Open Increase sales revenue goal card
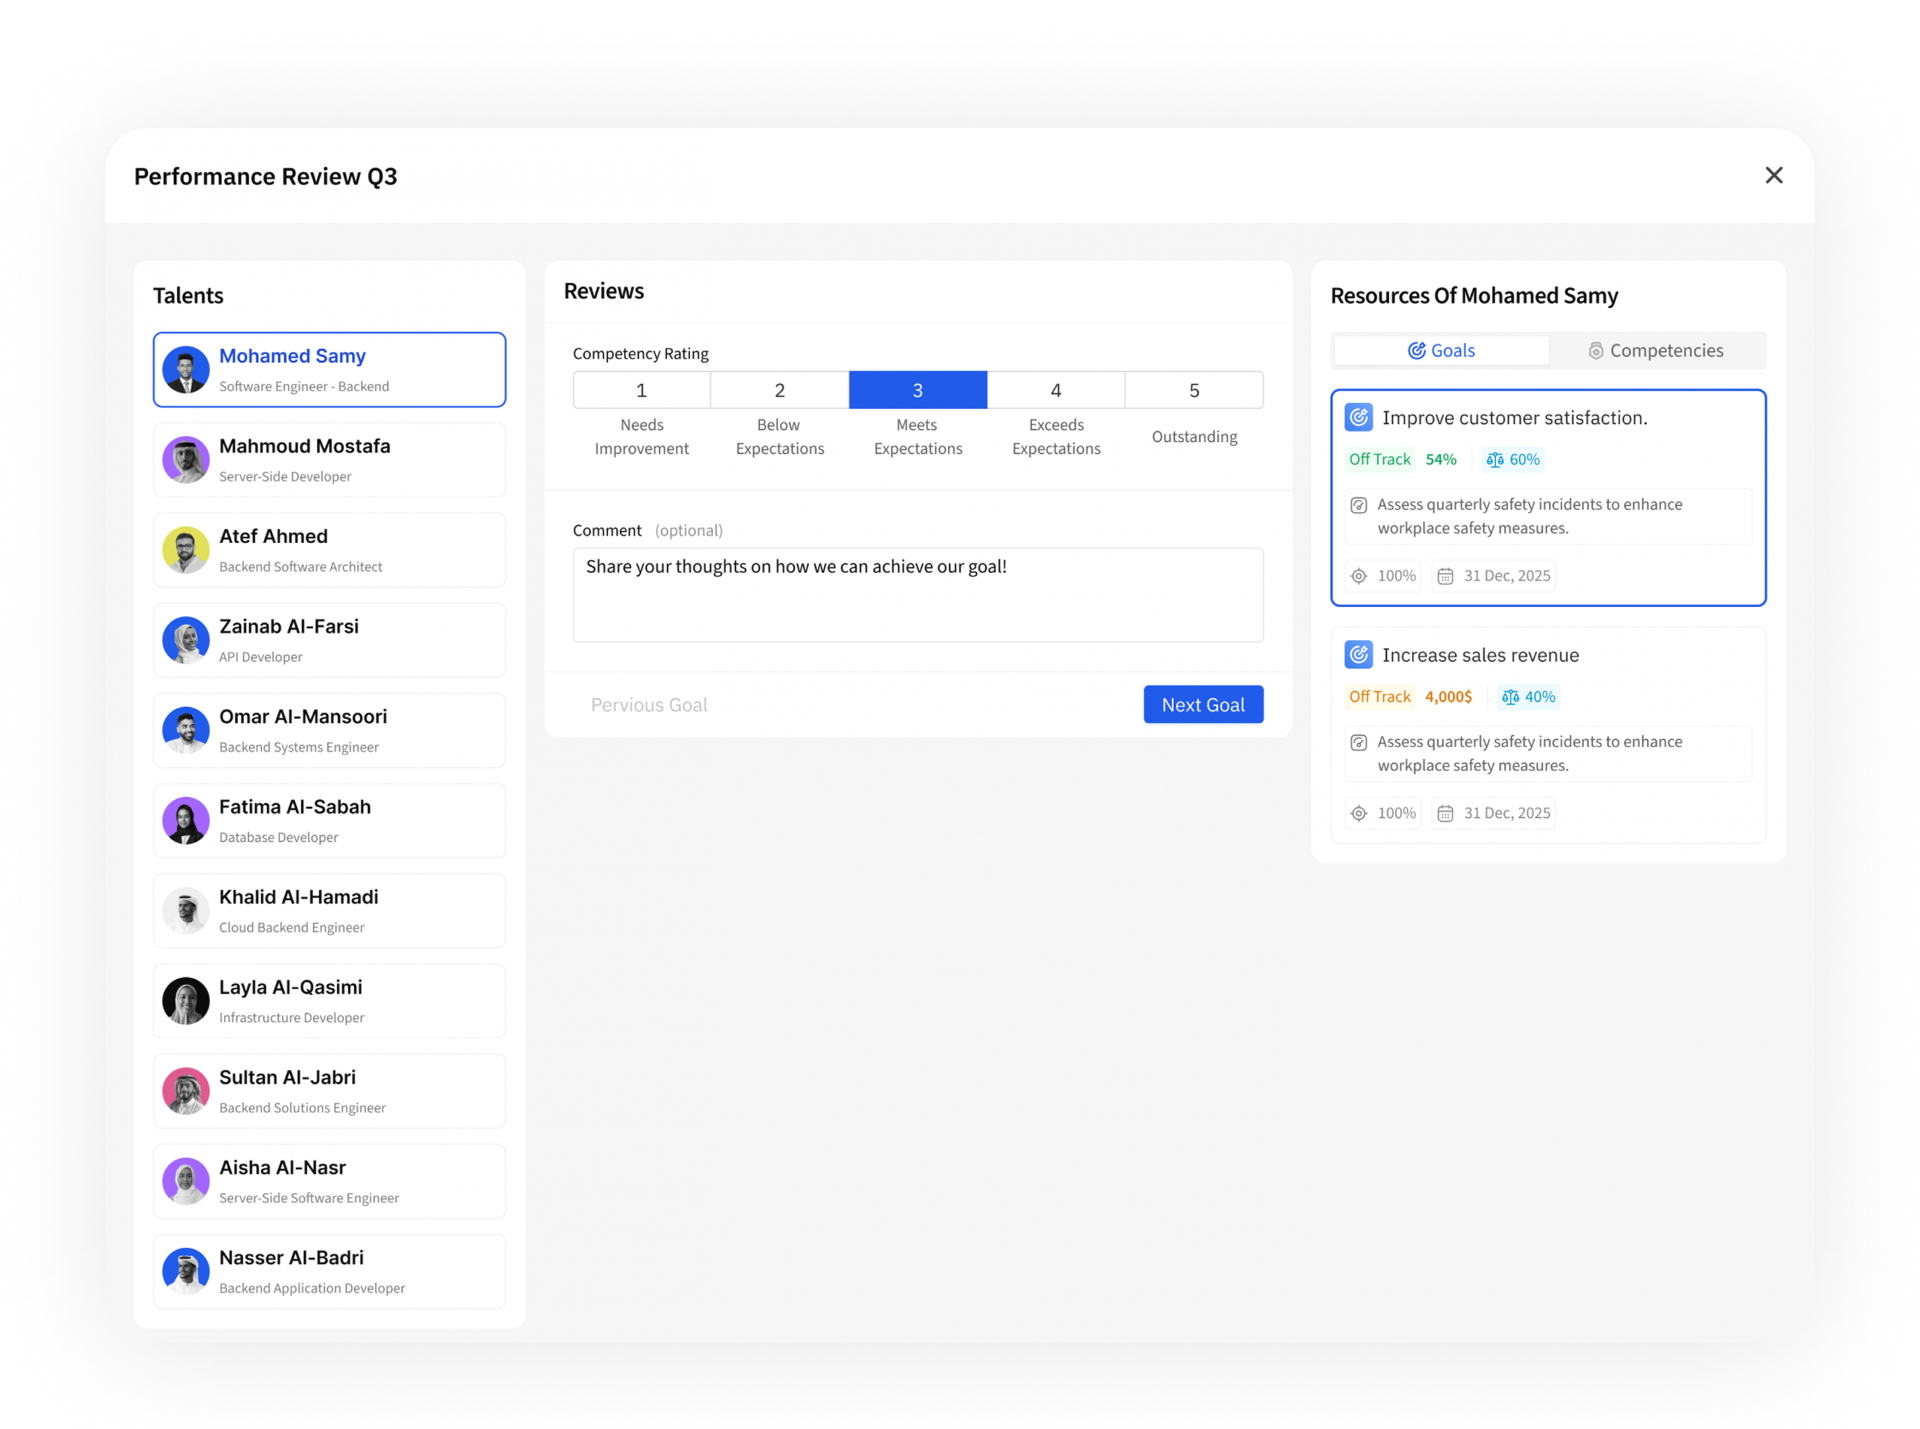Image resolution: width=1920 pixels, height=1429 pixels. point(1548,735)
